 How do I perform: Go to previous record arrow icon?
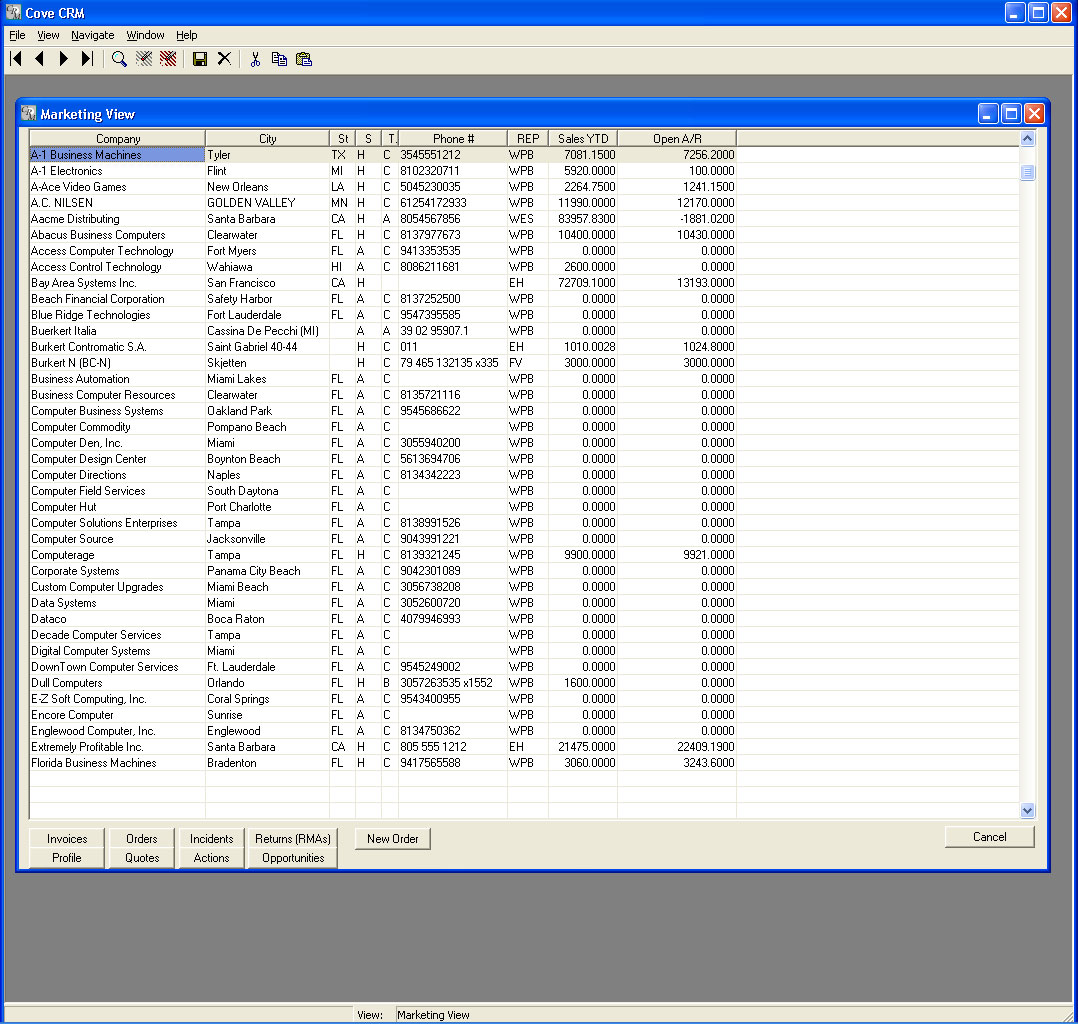39,59
